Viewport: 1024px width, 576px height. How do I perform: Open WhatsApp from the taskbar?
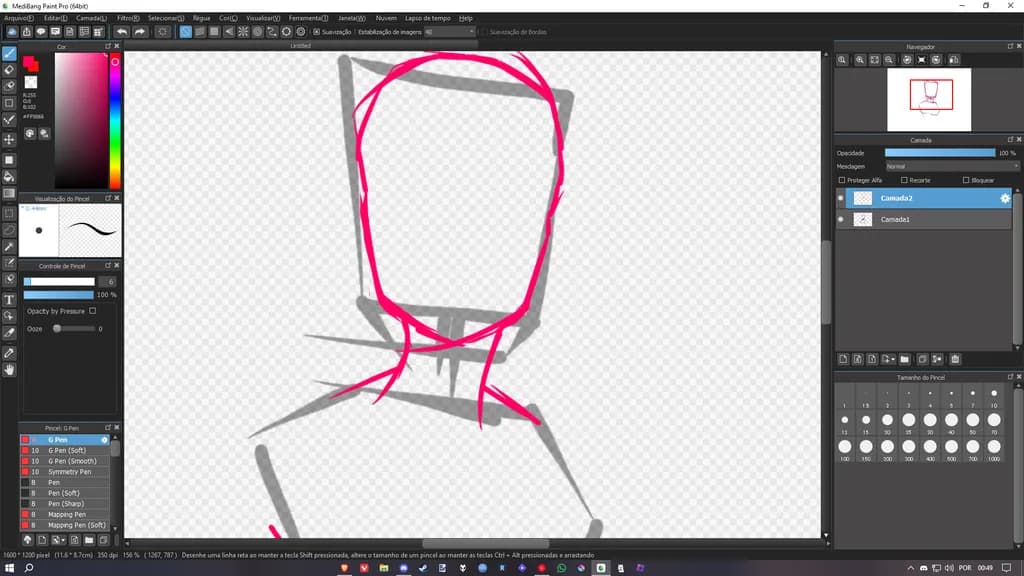[561, 568]
